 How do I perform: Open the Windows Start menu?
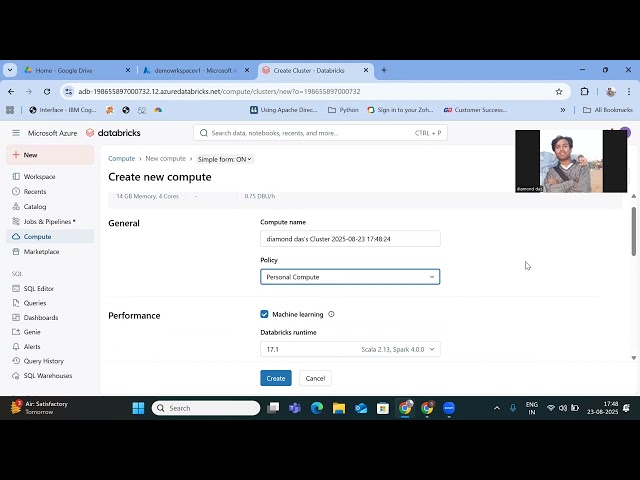138,408
